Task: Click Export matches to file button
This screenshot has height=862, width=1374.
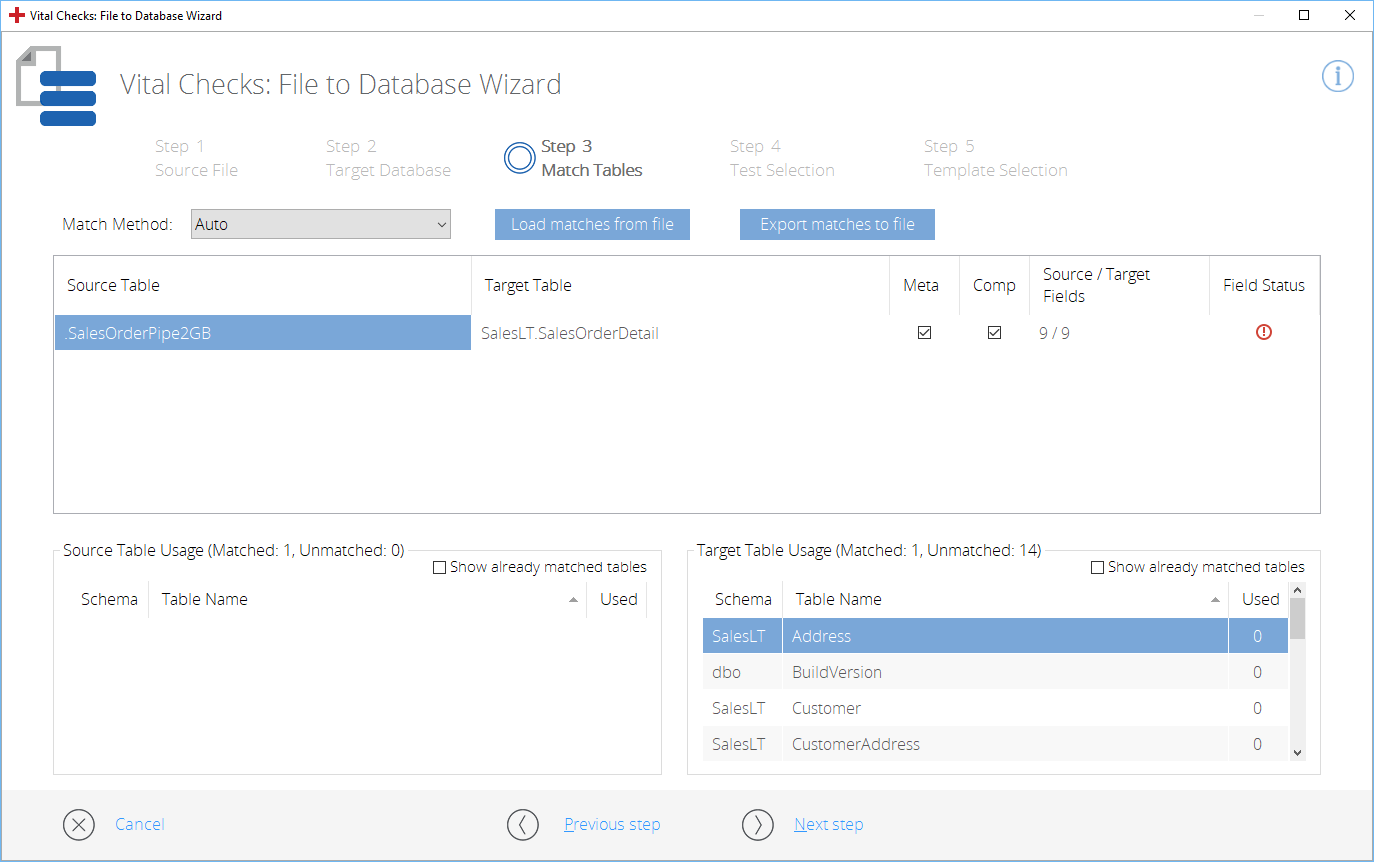Action: point(837,224)
